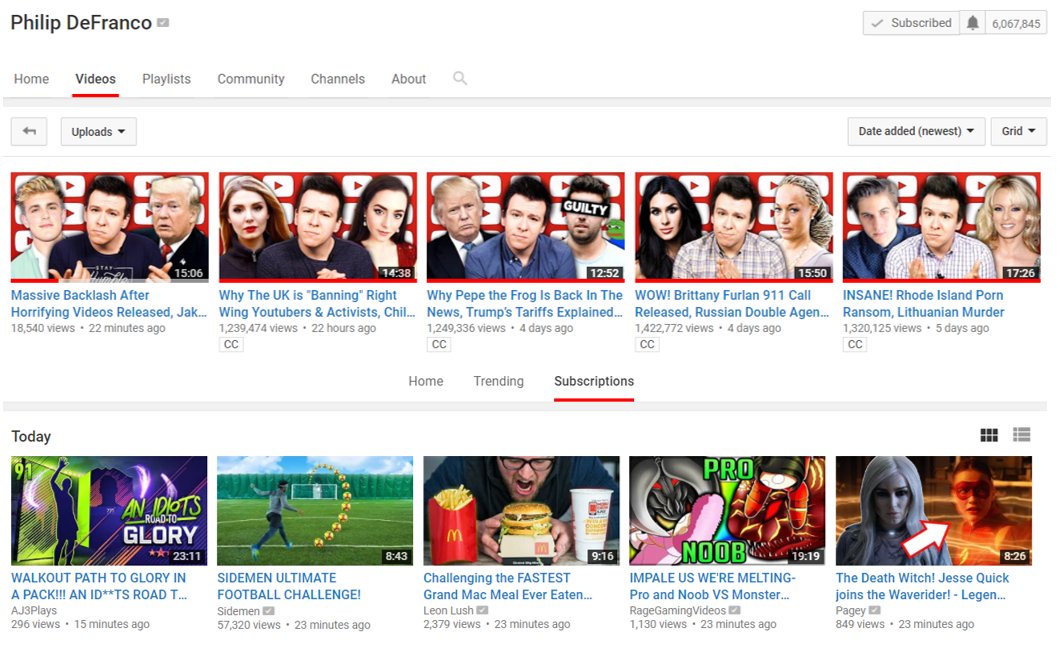
Task: Open INSANE! Rhode Island Porn Ransom title
Action: click(x=924, y=303)
